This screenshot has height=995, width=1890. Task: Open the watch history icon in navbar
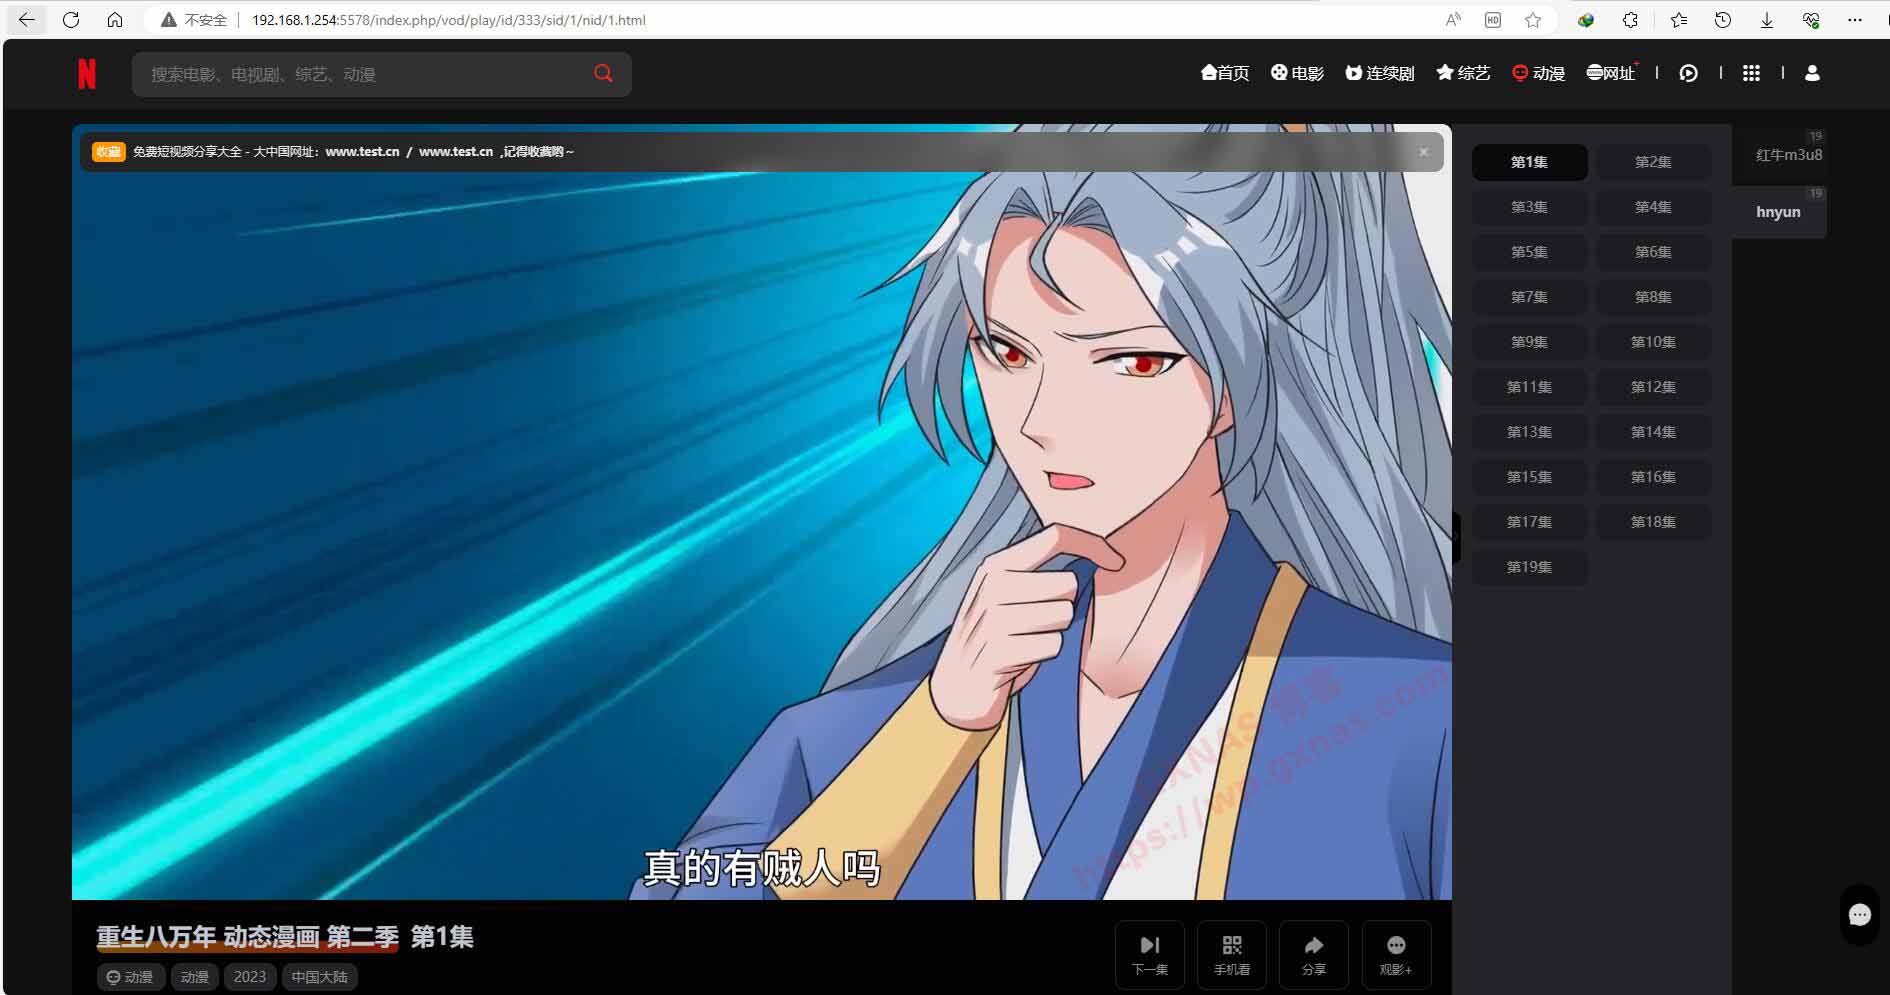pyautogui.click(x=1688, y=73)
